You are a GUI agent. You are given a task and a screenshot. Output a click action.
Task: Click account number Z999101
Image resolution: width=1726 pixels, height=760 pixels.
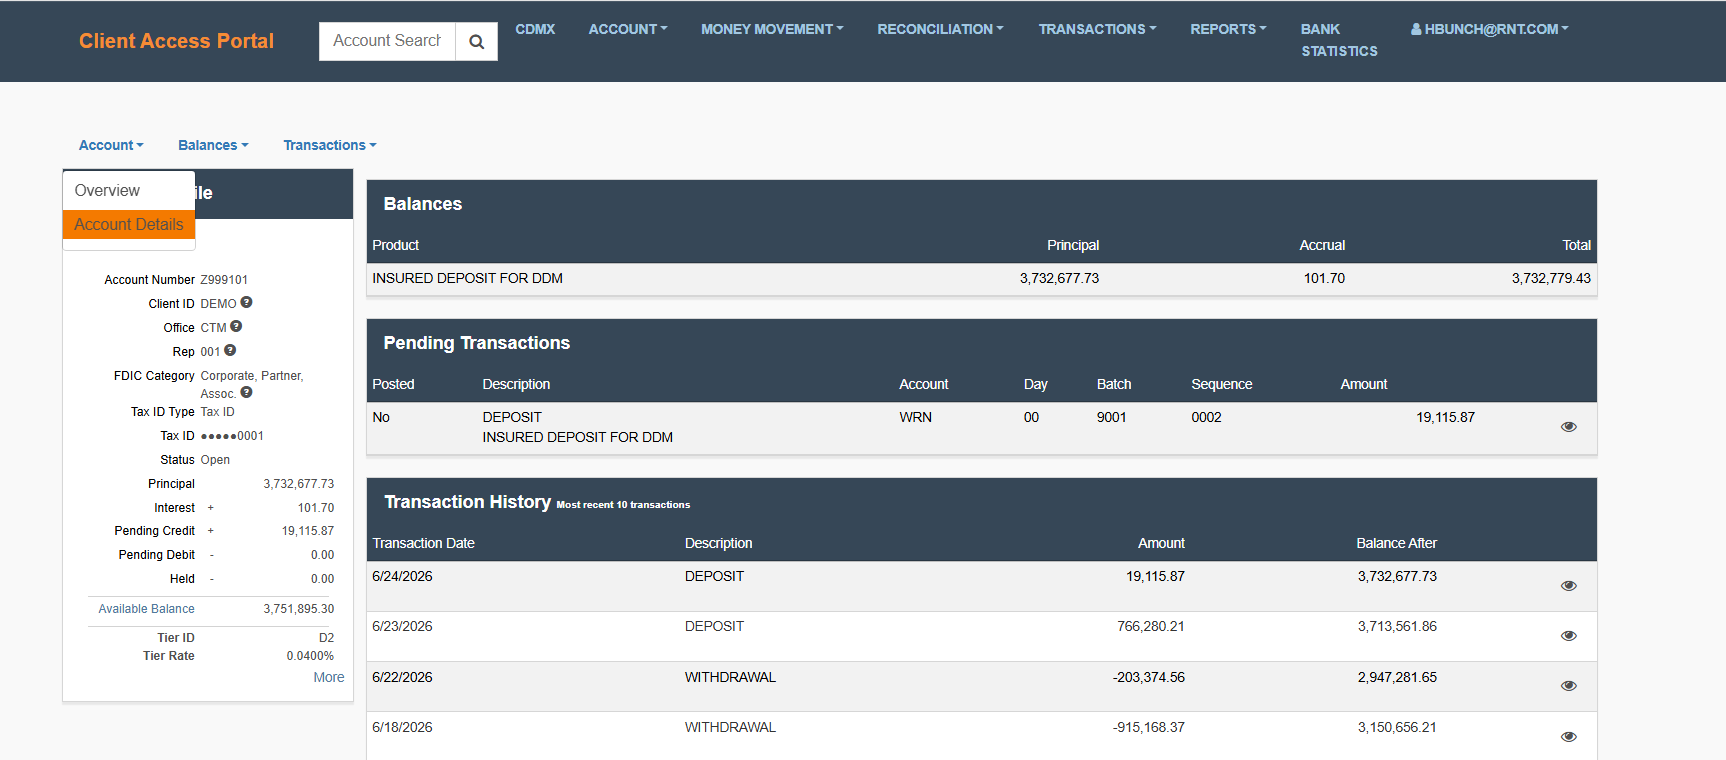pyautogui.click(x=224, y=280)
